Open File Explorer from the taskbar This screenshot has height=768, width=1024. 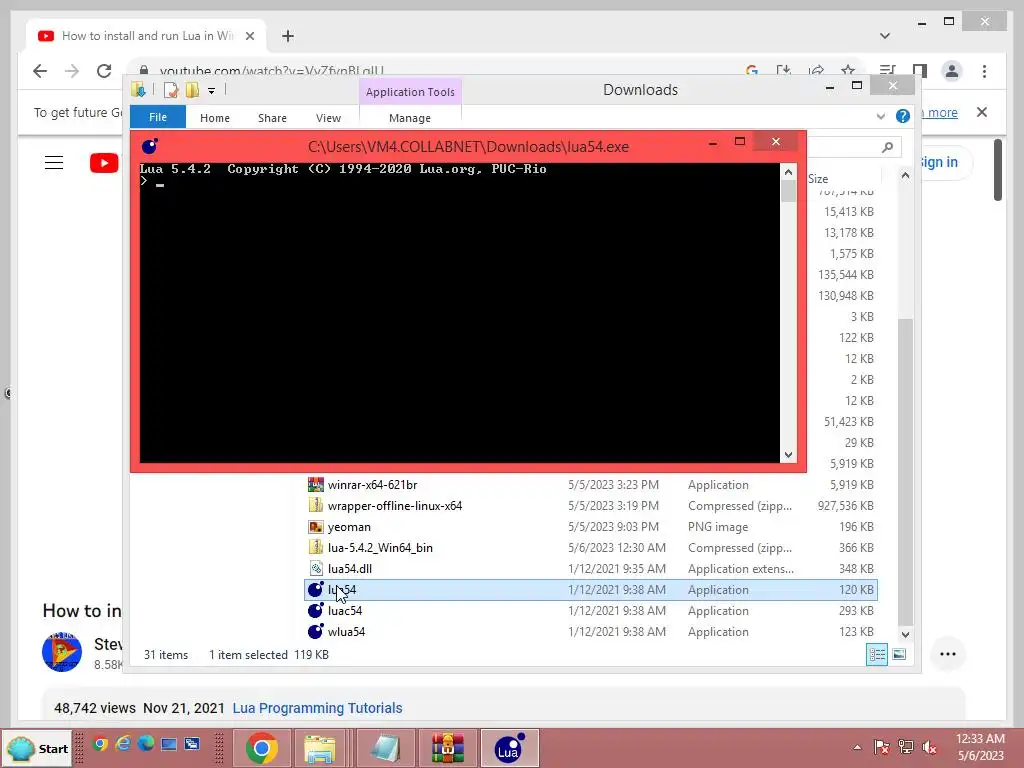click(319, 748)
